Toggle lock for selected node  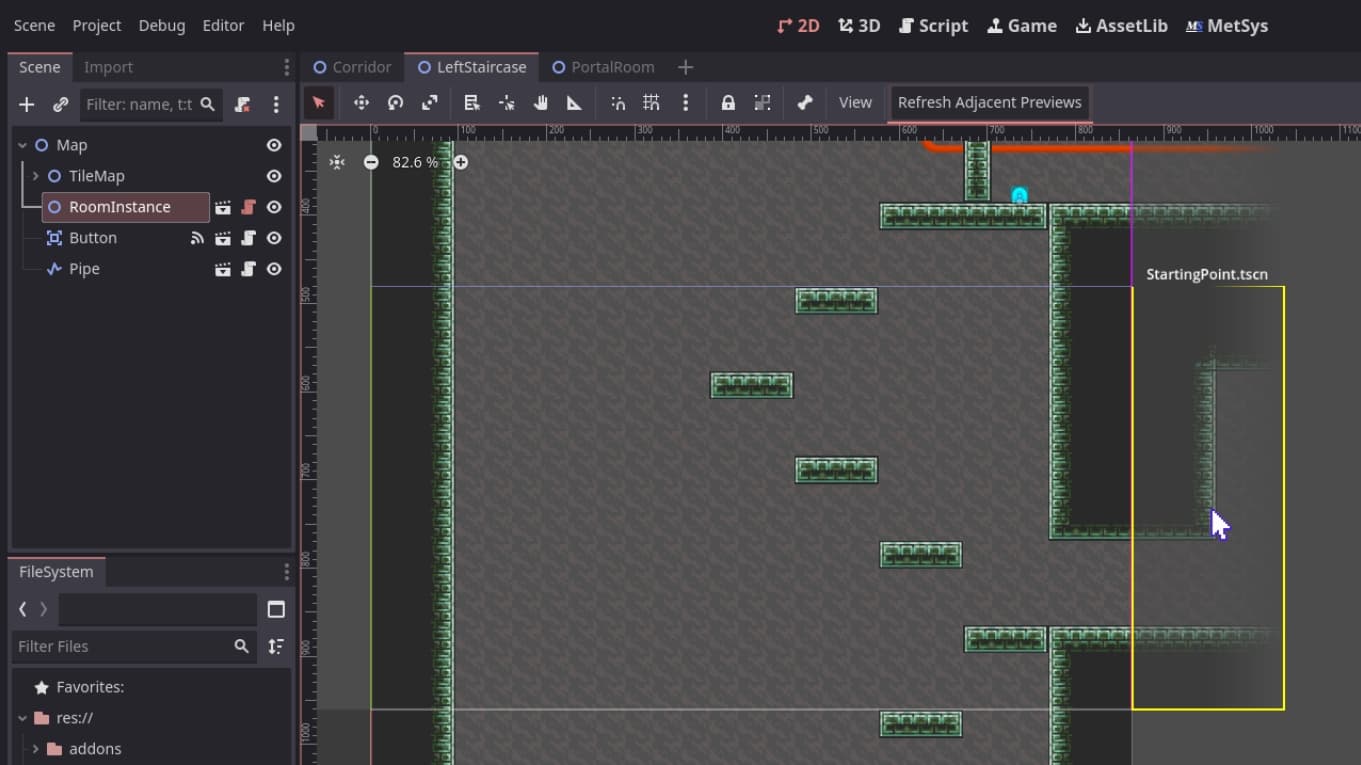pos(728,102)
